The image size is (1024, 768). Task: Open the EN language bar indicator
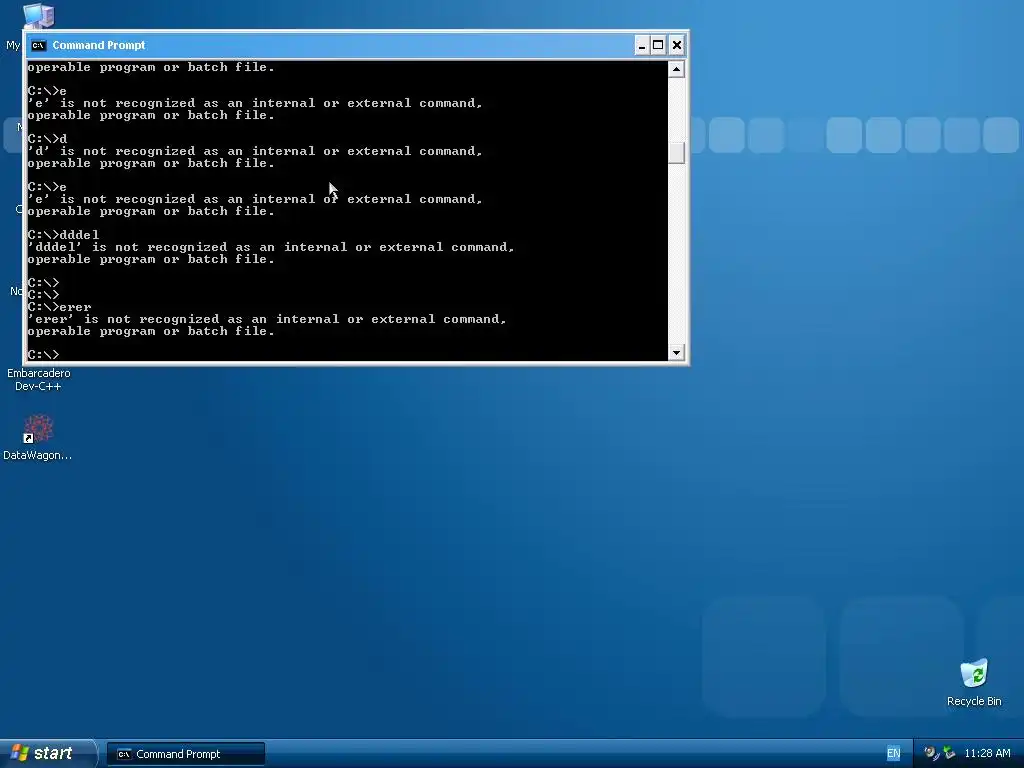click(893, 753)
